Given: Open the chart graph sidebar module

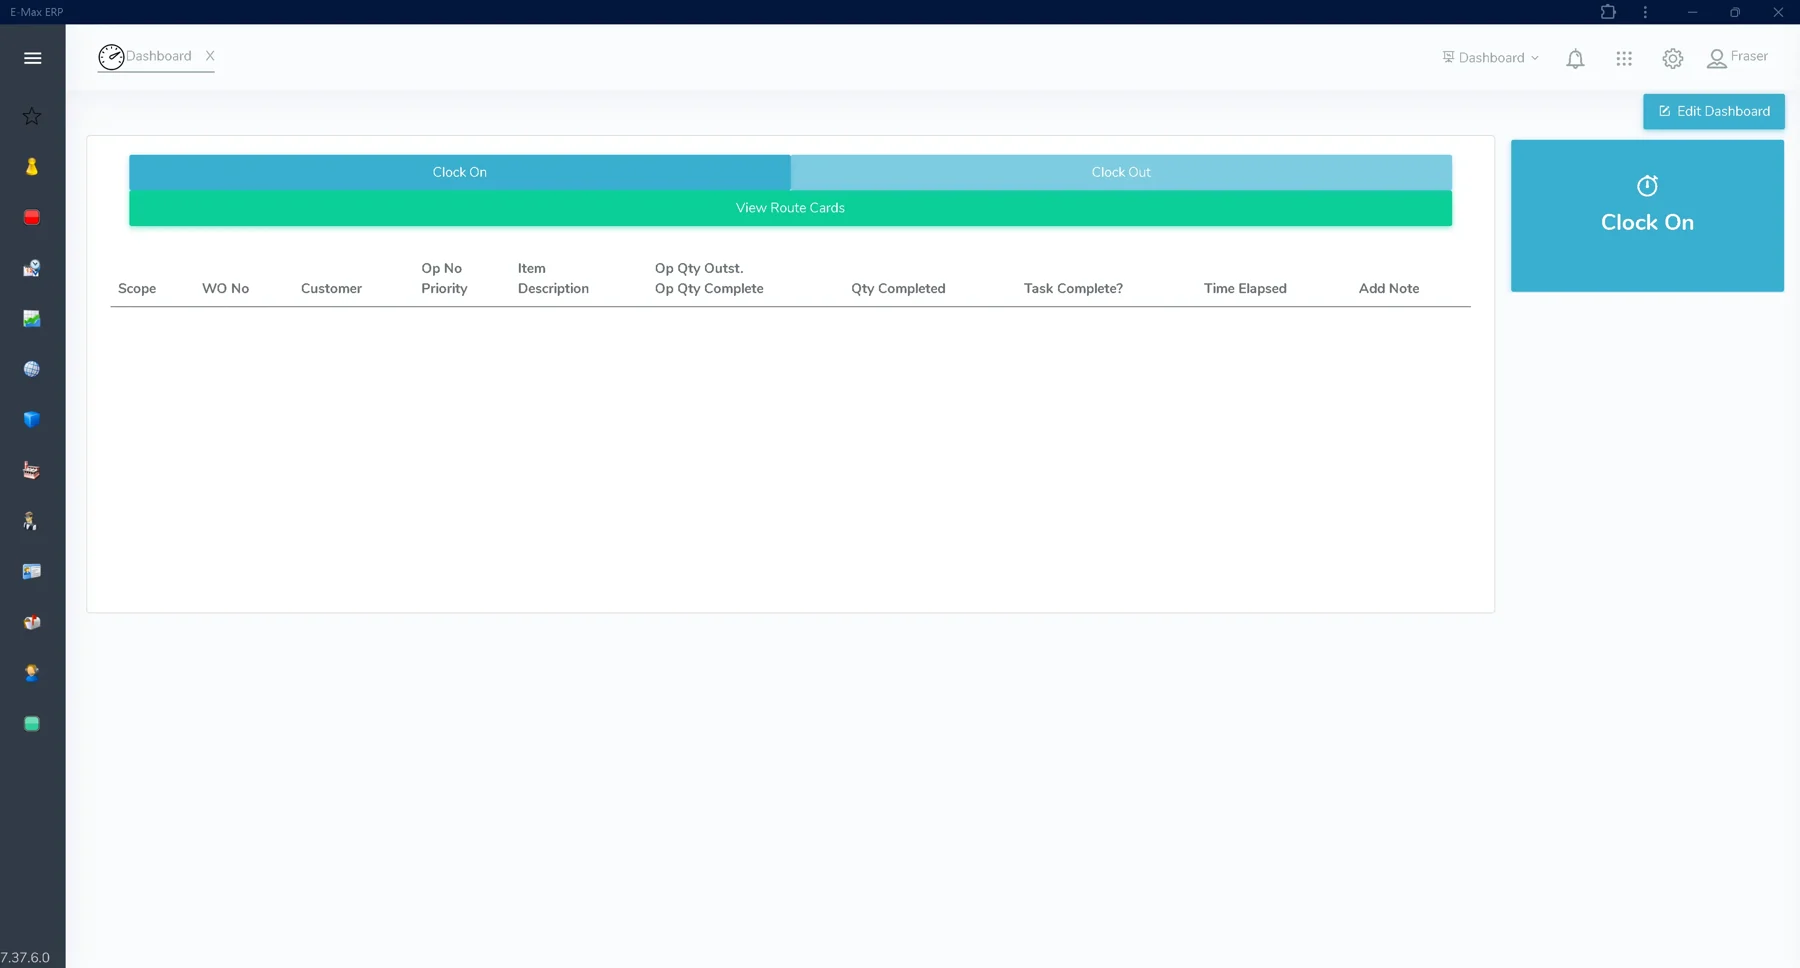Looking at the screenshot, I should coord(32,319).
